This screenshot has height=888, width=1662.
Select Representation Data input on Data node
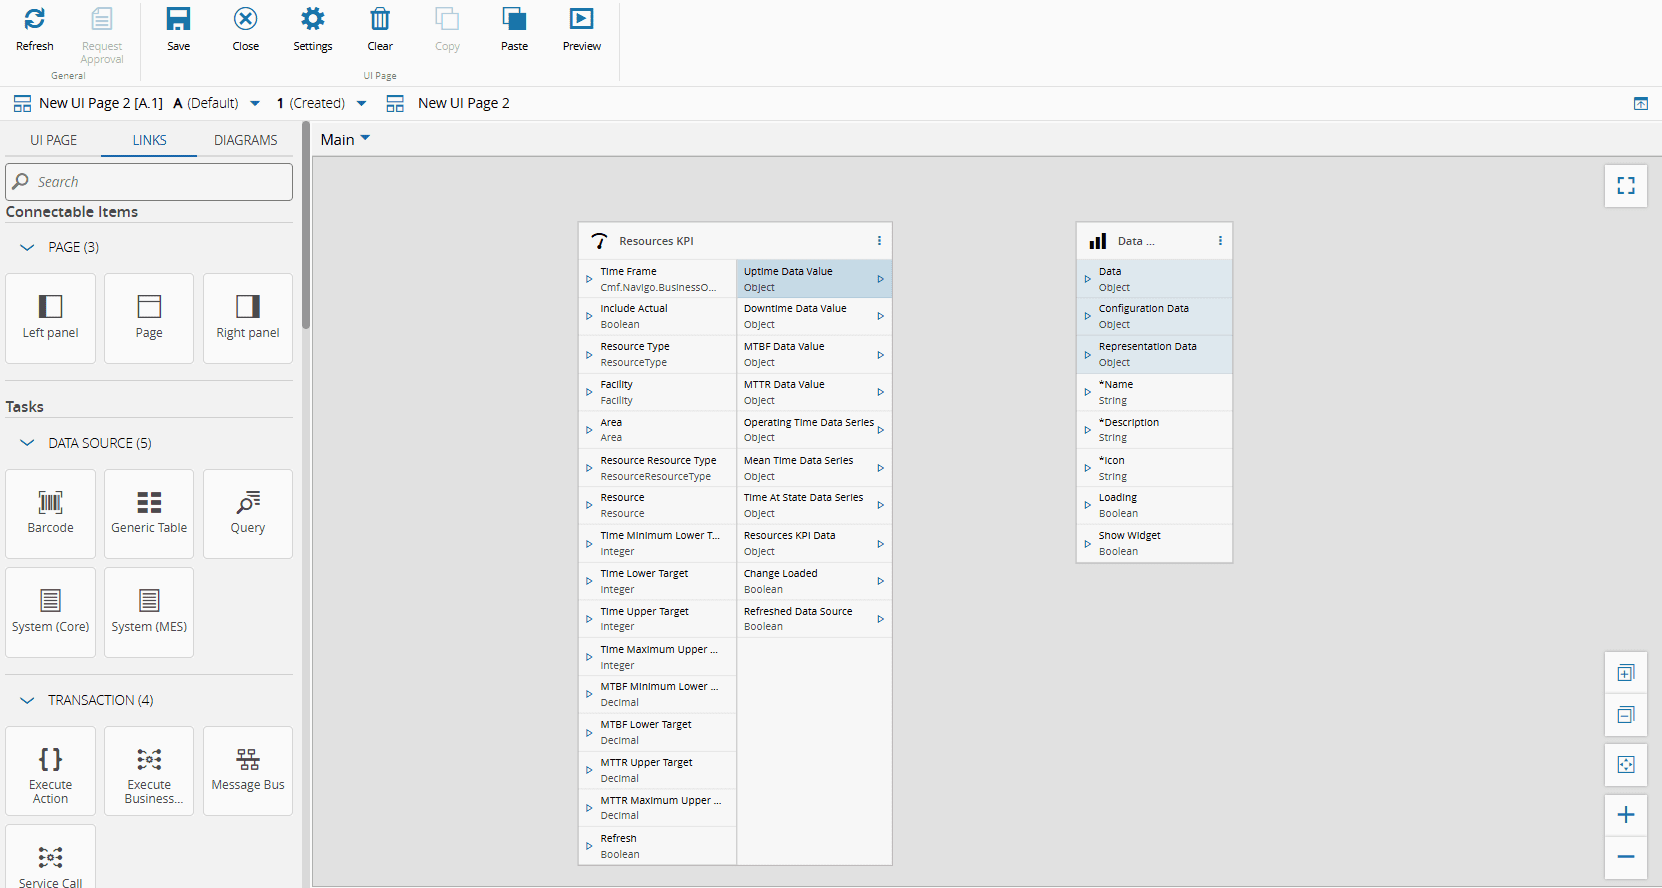[1154, 354]
